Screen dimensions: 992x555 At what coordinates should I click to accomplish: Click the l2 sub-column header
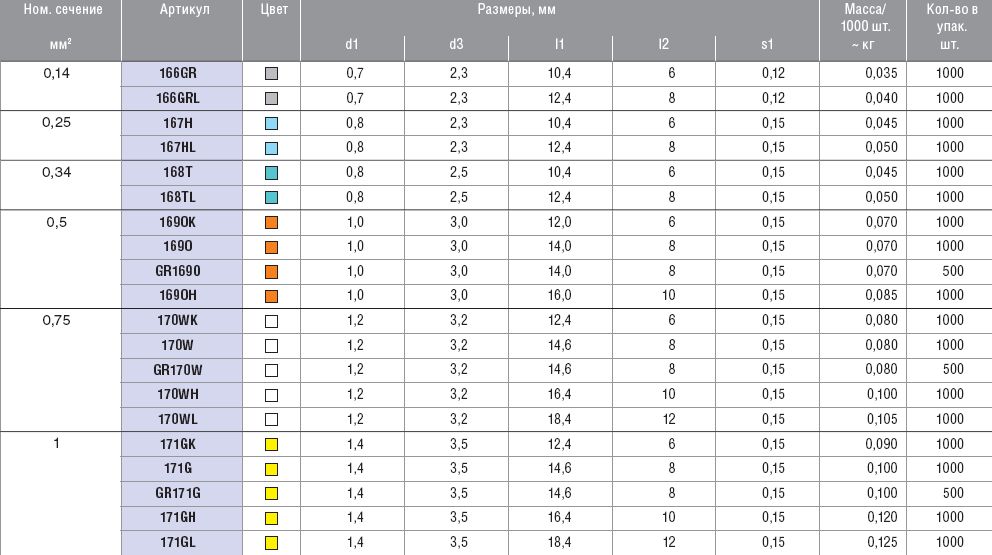(x=663, y=45)
